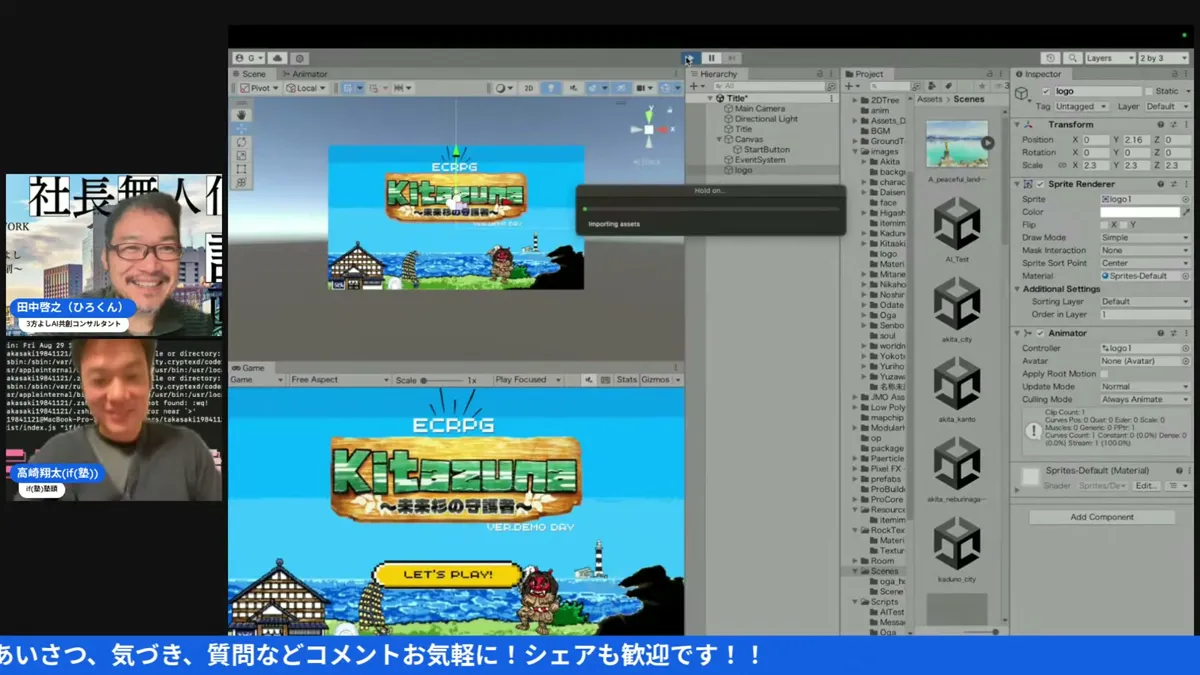Click the Step frame button

click(x=732, y=58)
